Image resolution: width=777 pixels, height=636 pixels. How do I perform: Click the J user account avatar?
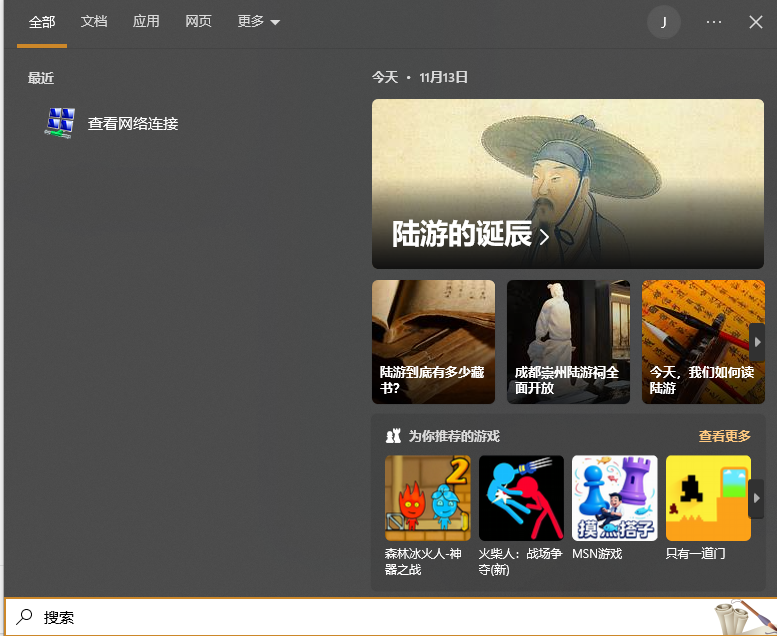click(x=664, y=22)
